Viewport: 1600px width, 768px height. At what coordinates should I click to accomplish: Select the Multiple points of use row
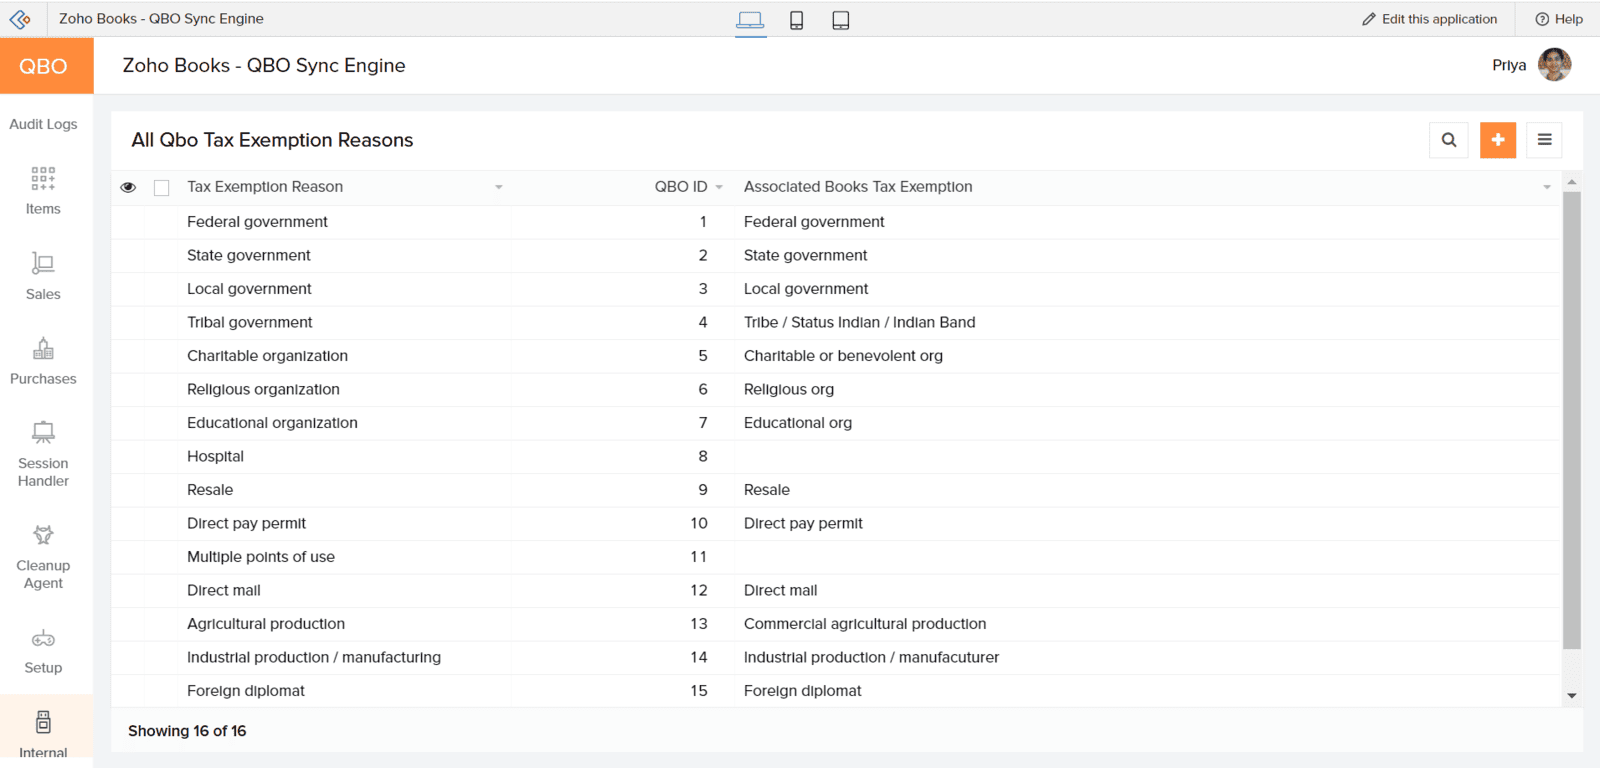click(835, 557)
